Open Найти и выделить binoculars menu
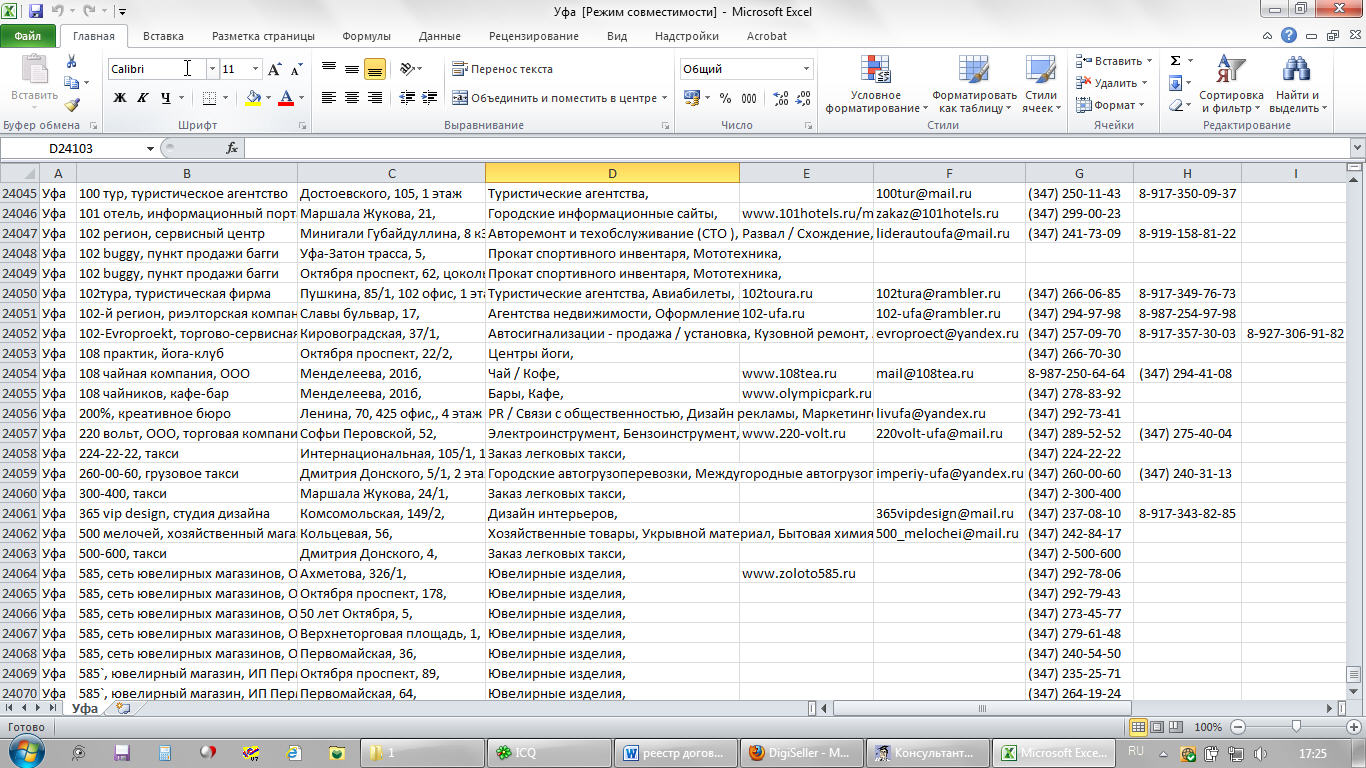Image resolution: width=1366 pixels, height=768 pixels. point(1297,84)
